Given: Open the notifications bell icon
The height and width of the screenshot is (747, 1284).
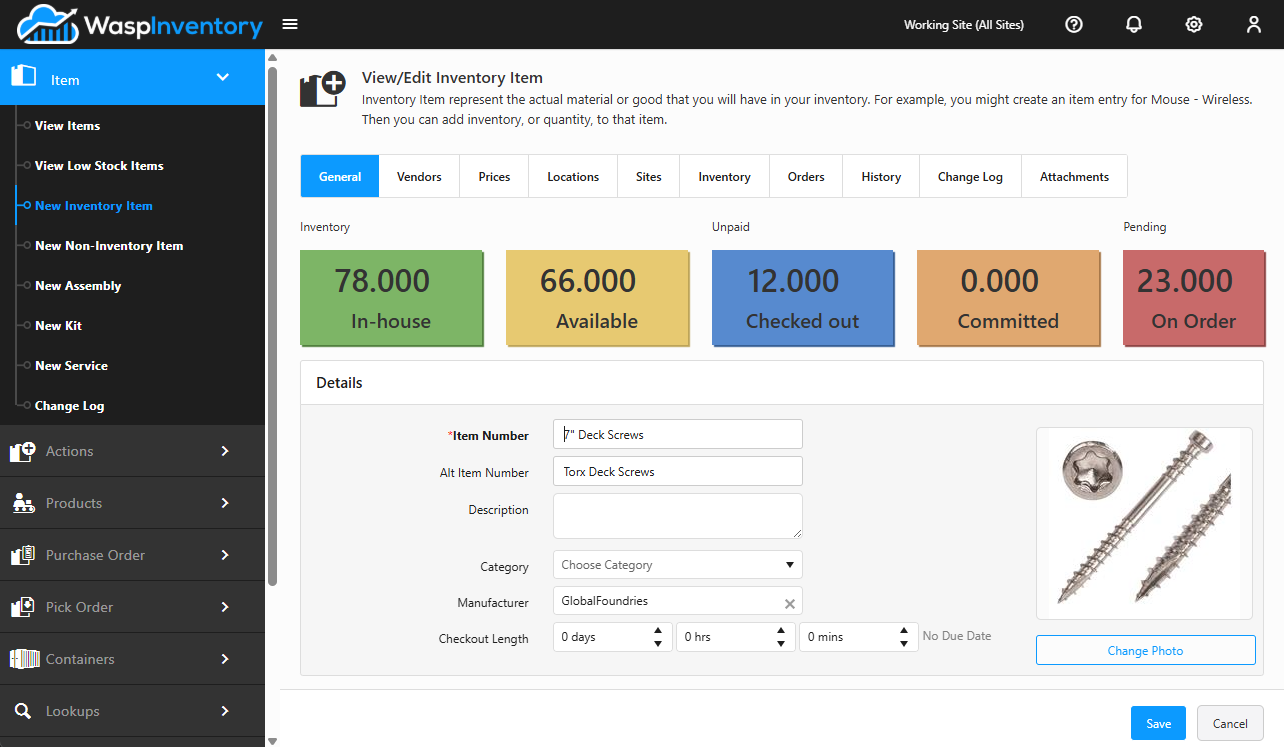Looking at the screenshot, I should click(1134, 24).
